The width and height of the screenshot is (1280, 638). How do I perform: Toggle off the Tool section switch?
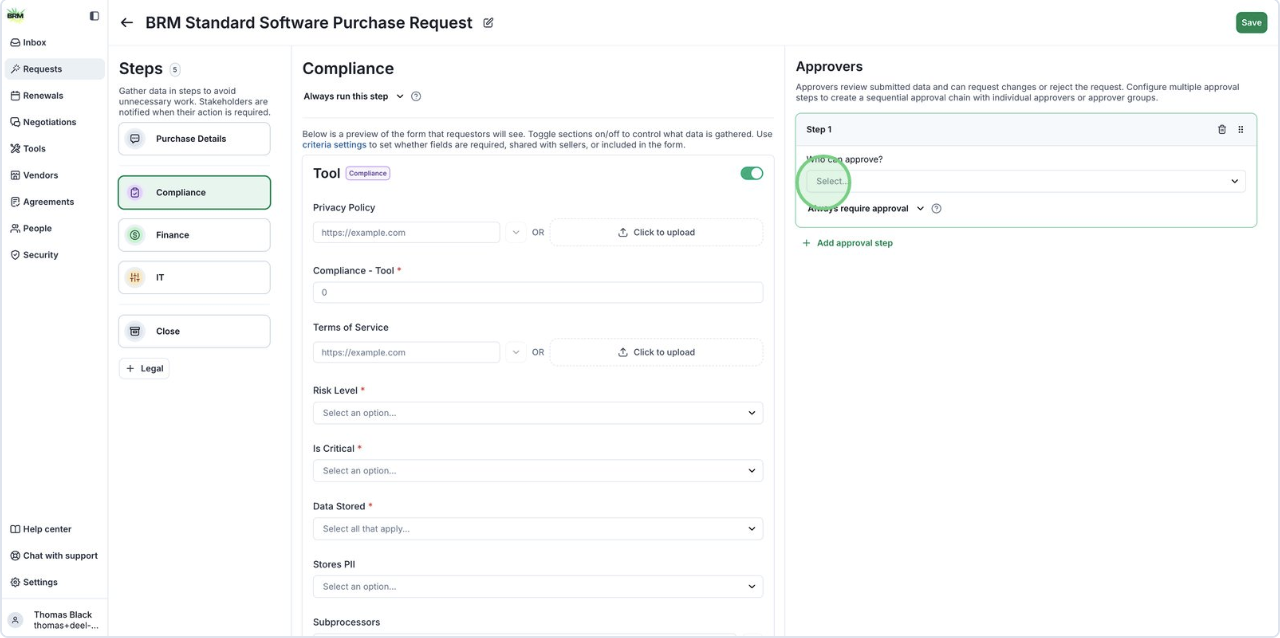point(751,173)
